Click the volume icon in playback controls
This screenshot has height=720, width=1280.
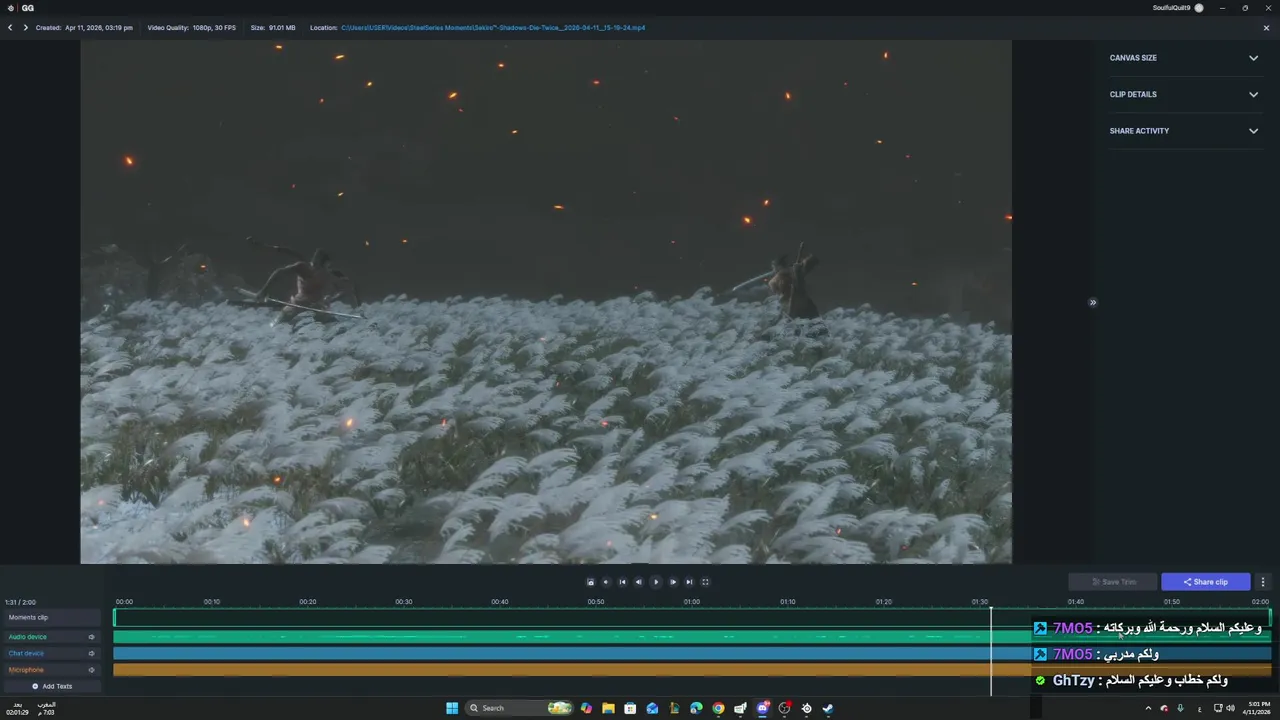coord(605,582)
